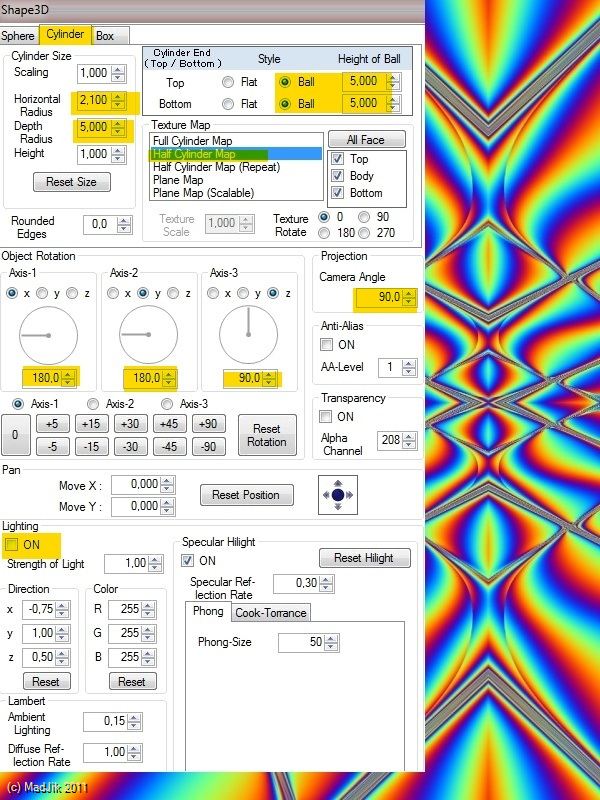Image resolution: width=600 pixels, height=800 pixels.
Task: Click the Axis-1 rotation dial
Action: pyautogui.click(x=48, y=335)
